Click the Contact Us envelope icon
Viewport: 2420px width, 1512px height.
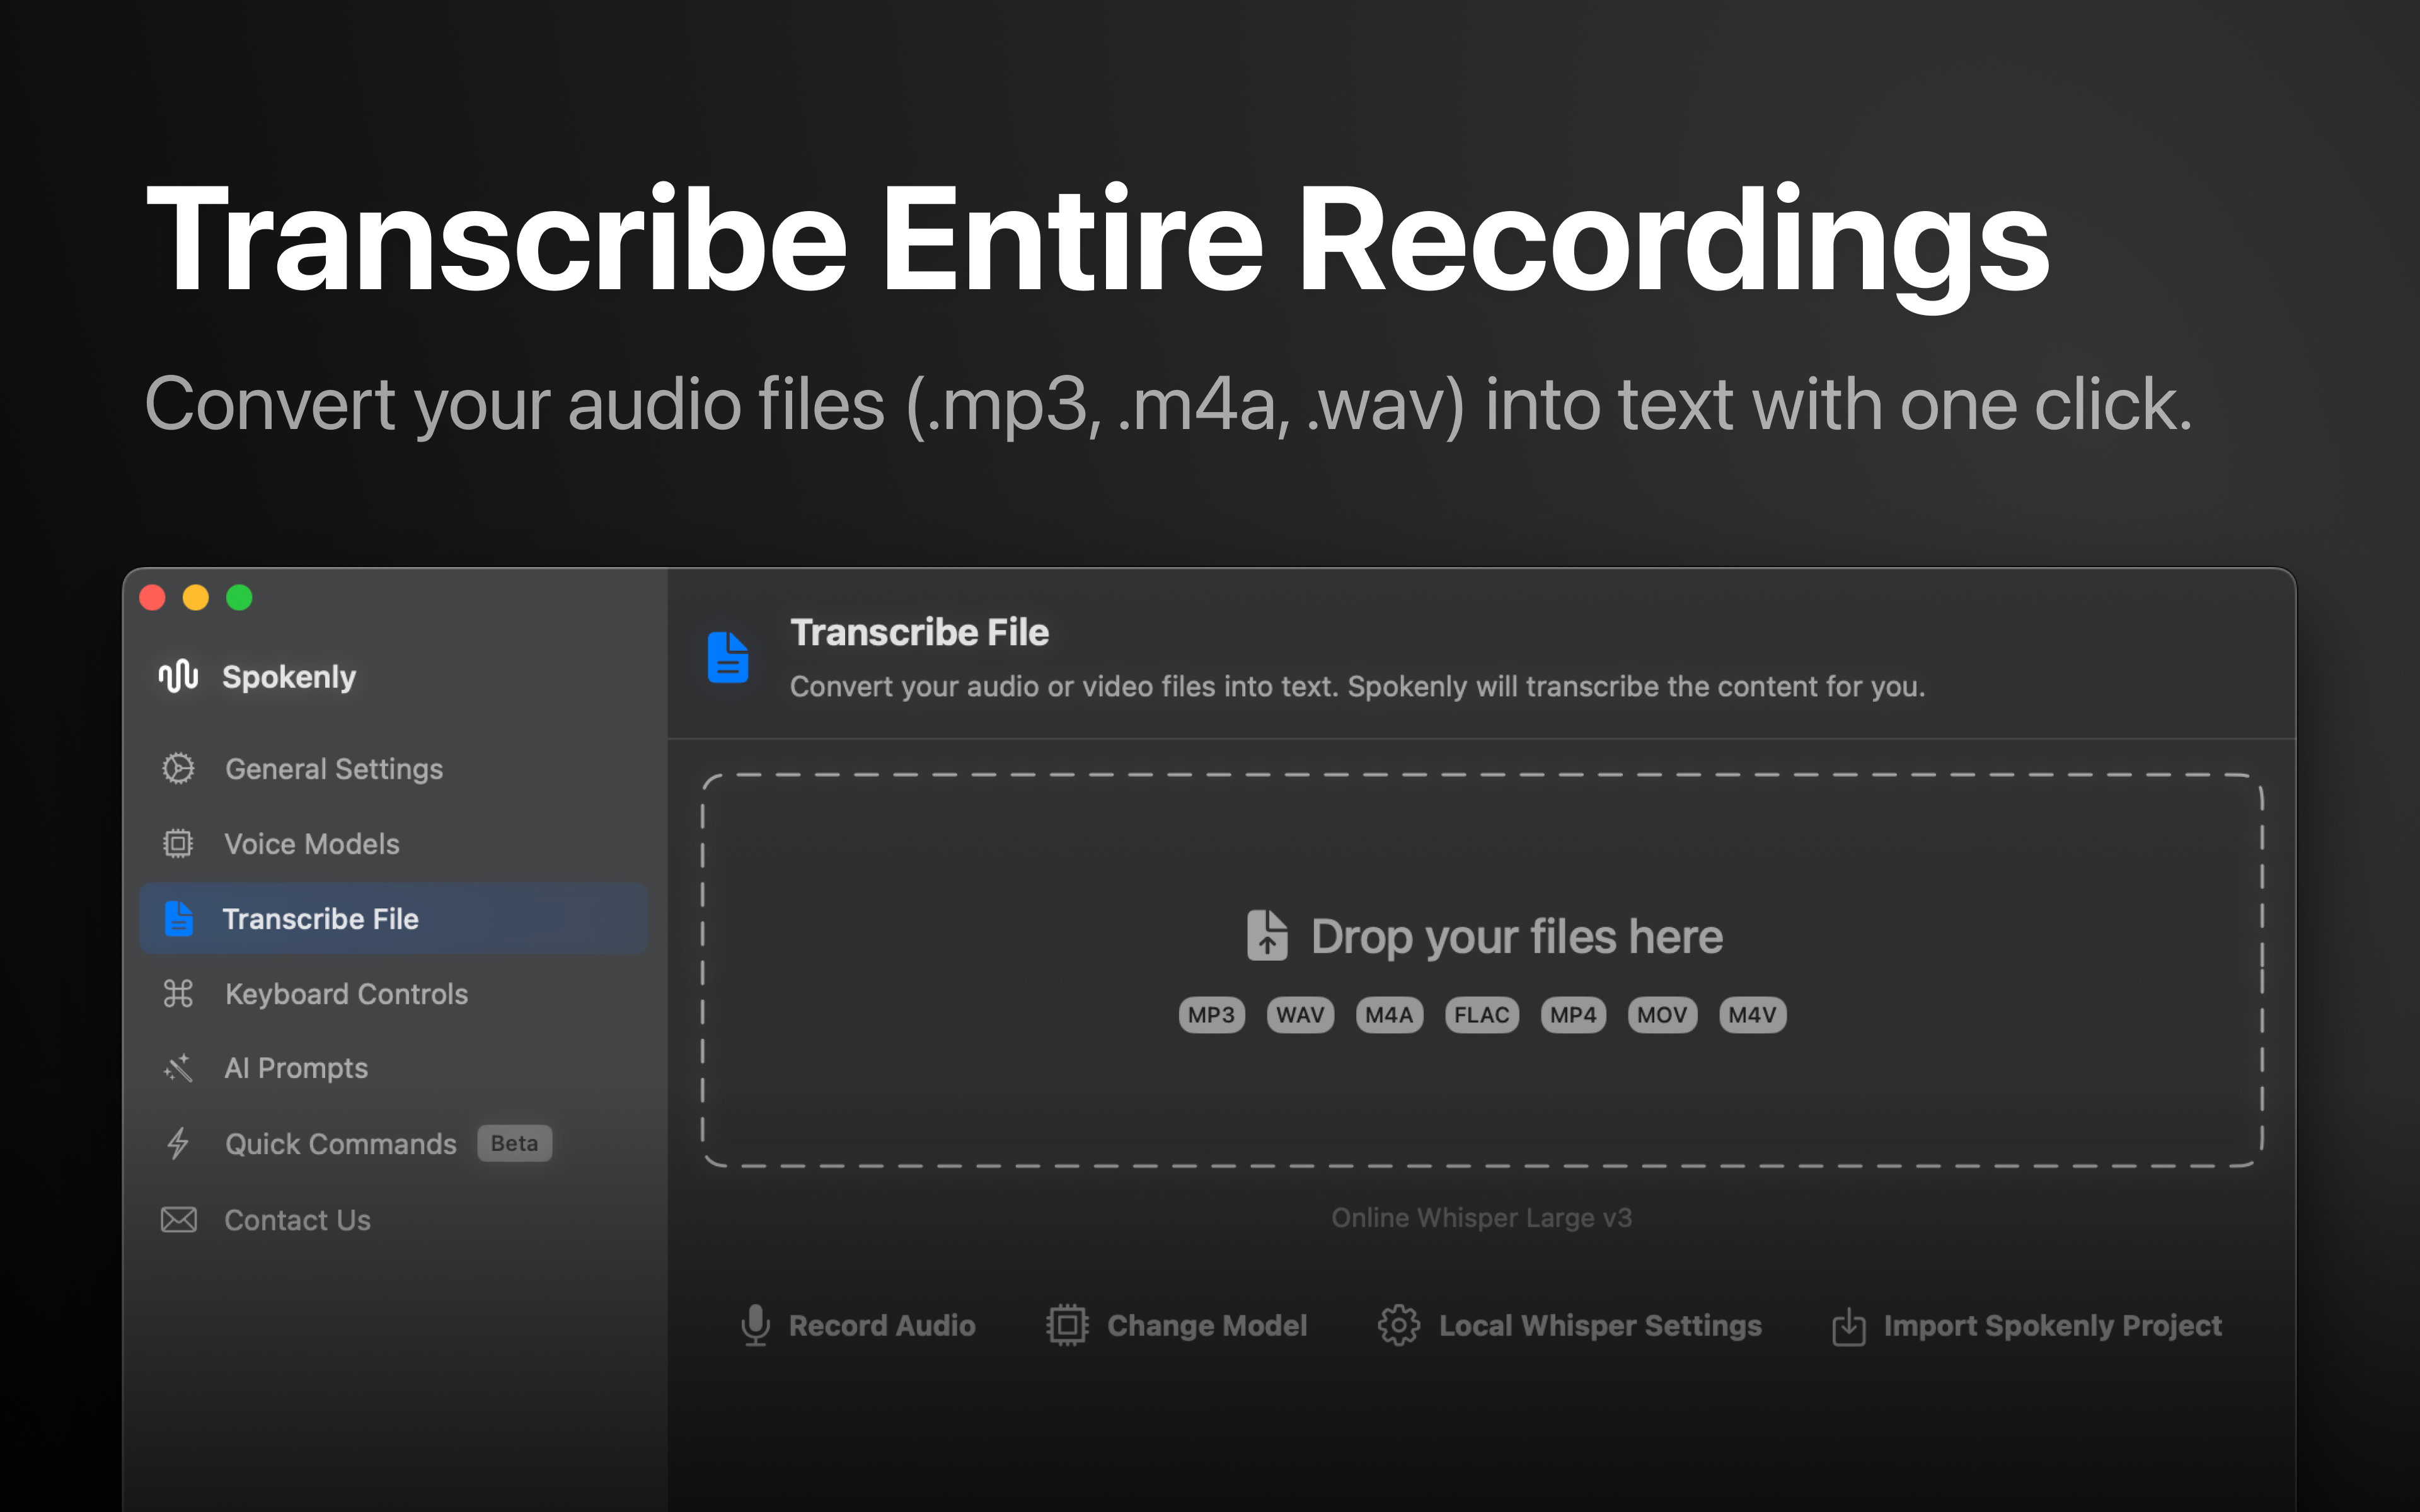click(x=178, y=1219)
